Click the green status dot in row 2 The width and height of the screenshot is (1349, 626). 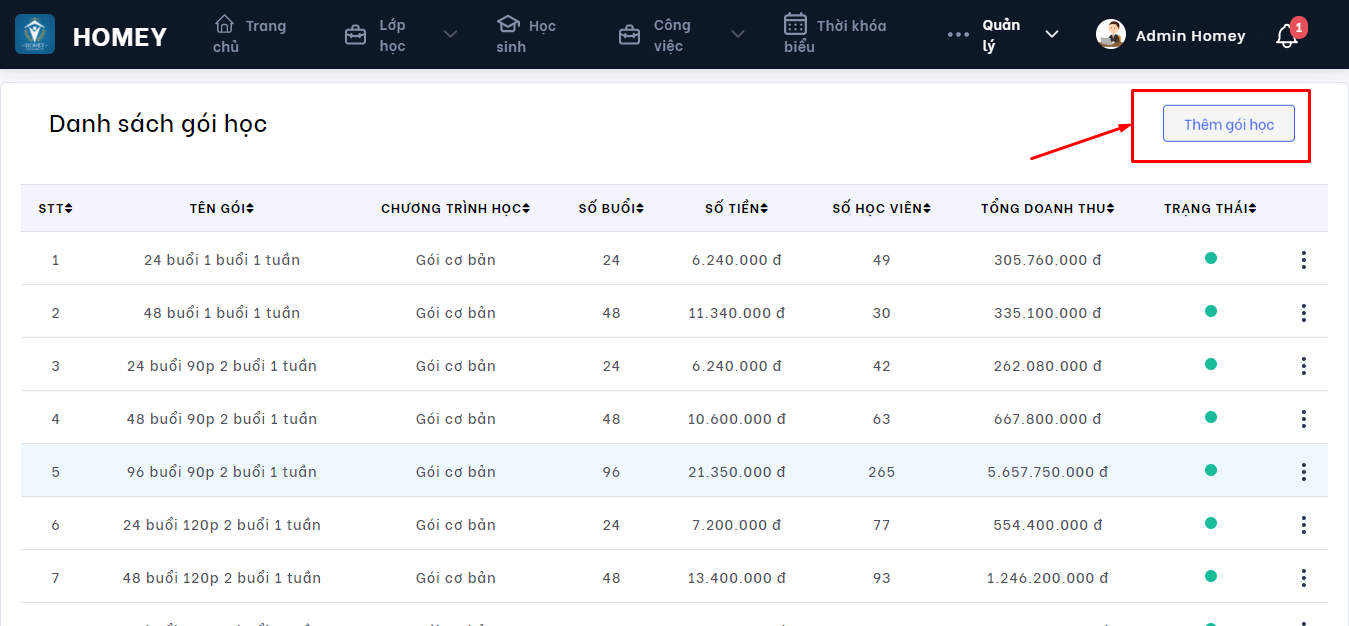pos(1210,311)
